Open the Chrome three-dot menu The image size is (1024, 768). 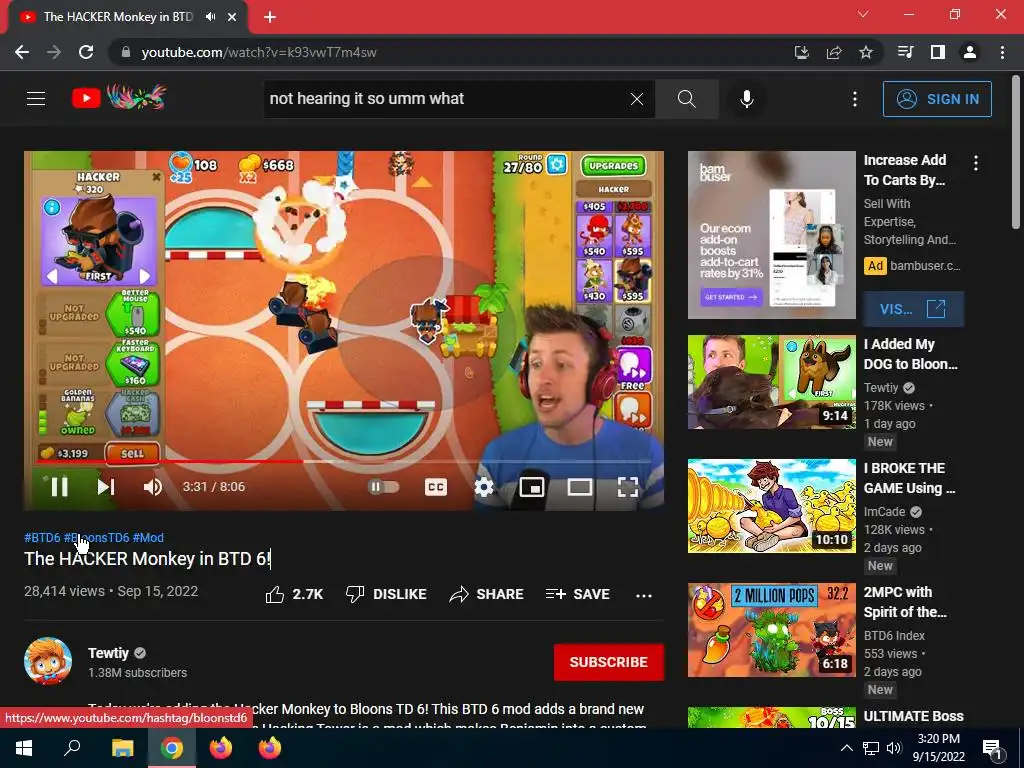(x=1002, y=52)
